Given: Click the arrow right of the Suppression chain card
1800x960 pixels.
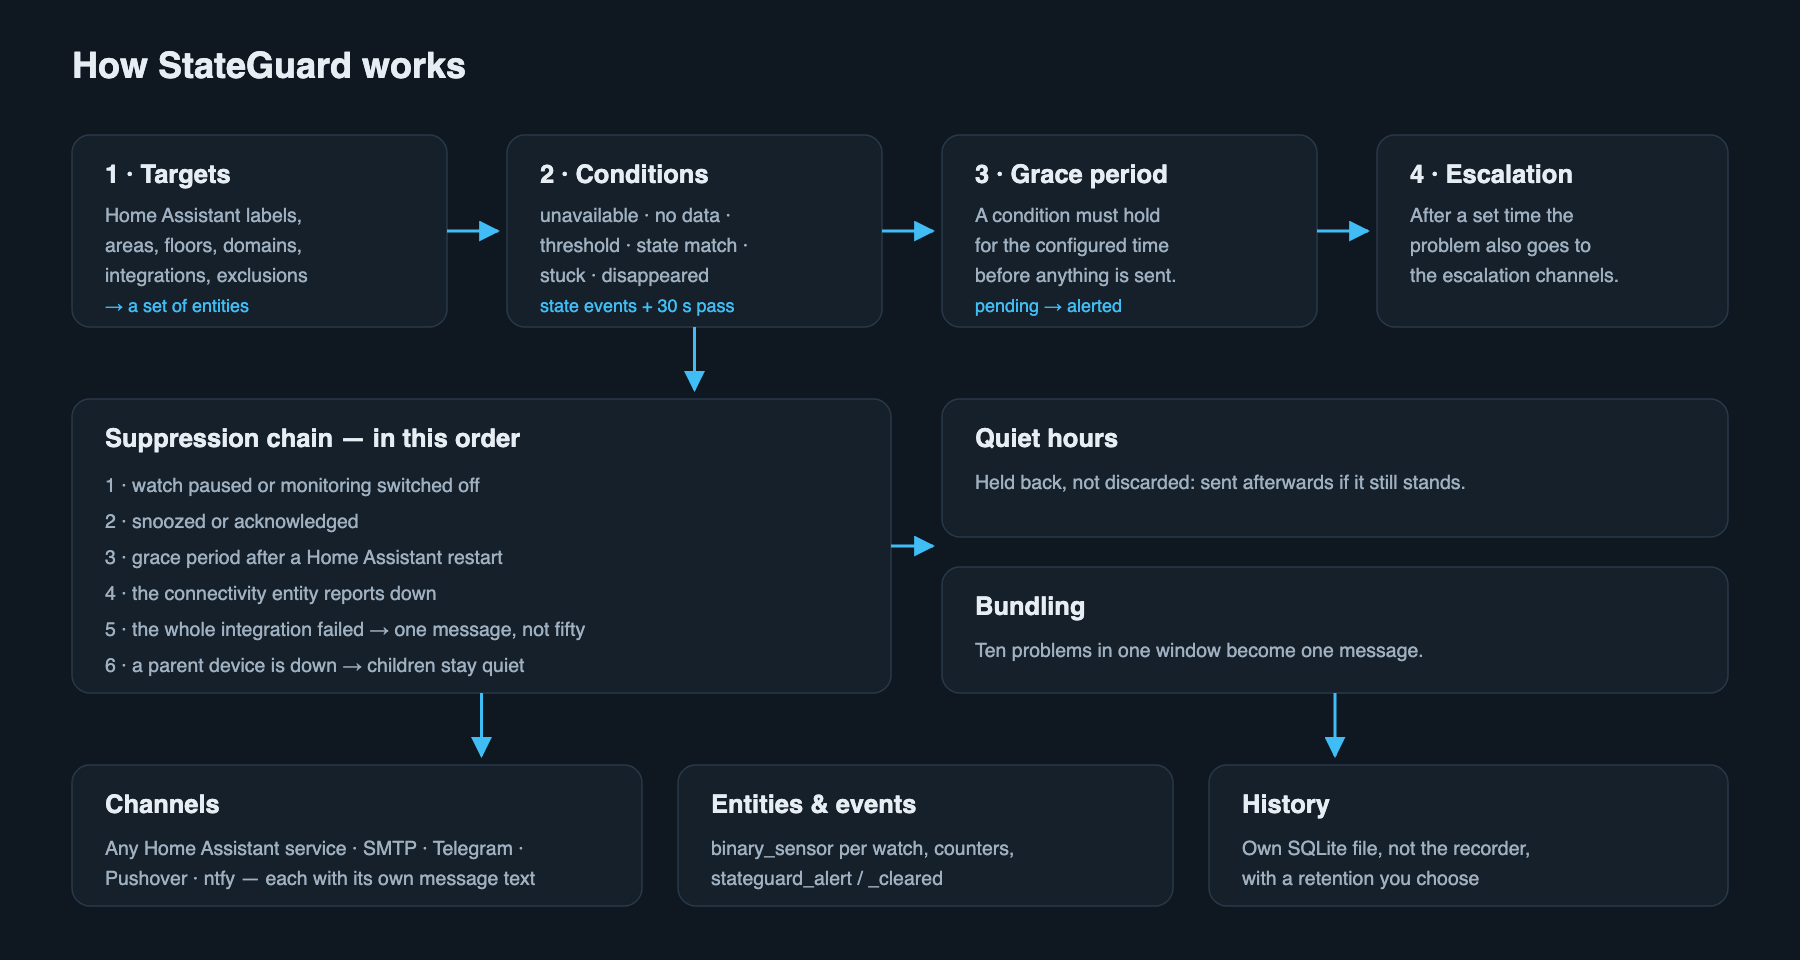Looking at the screenshot, I should coord(913,546).
